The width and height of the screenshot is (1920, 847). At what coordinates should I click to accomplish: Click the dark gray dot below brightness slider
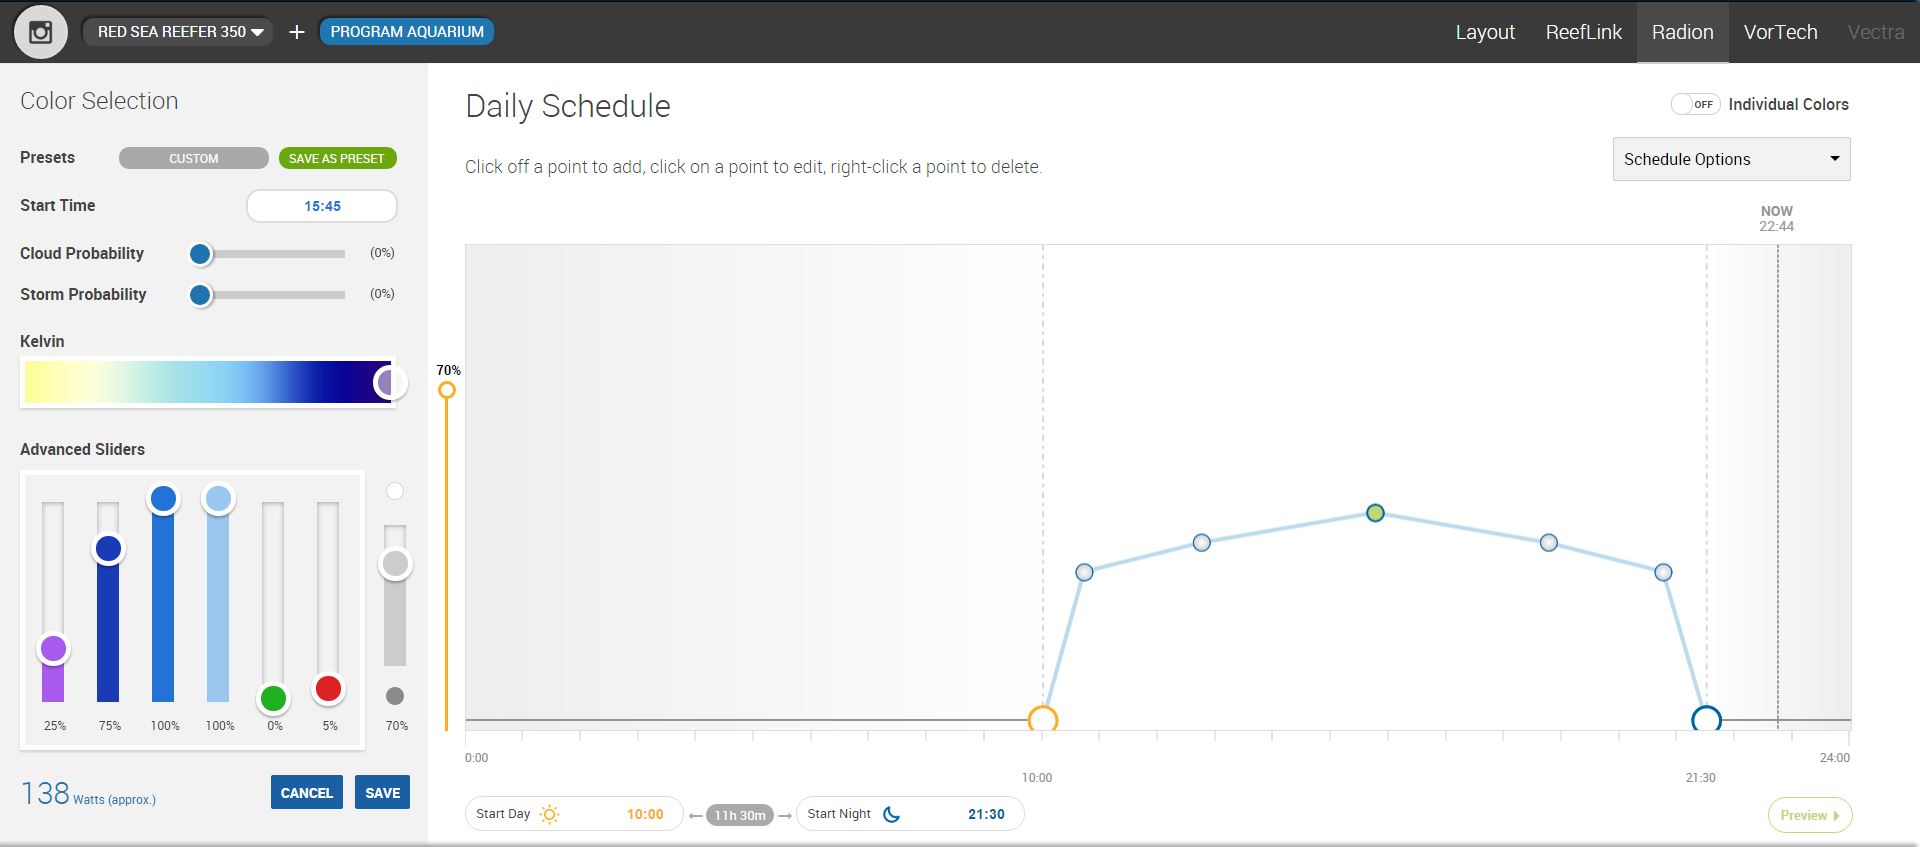click(x=395, y=696)
